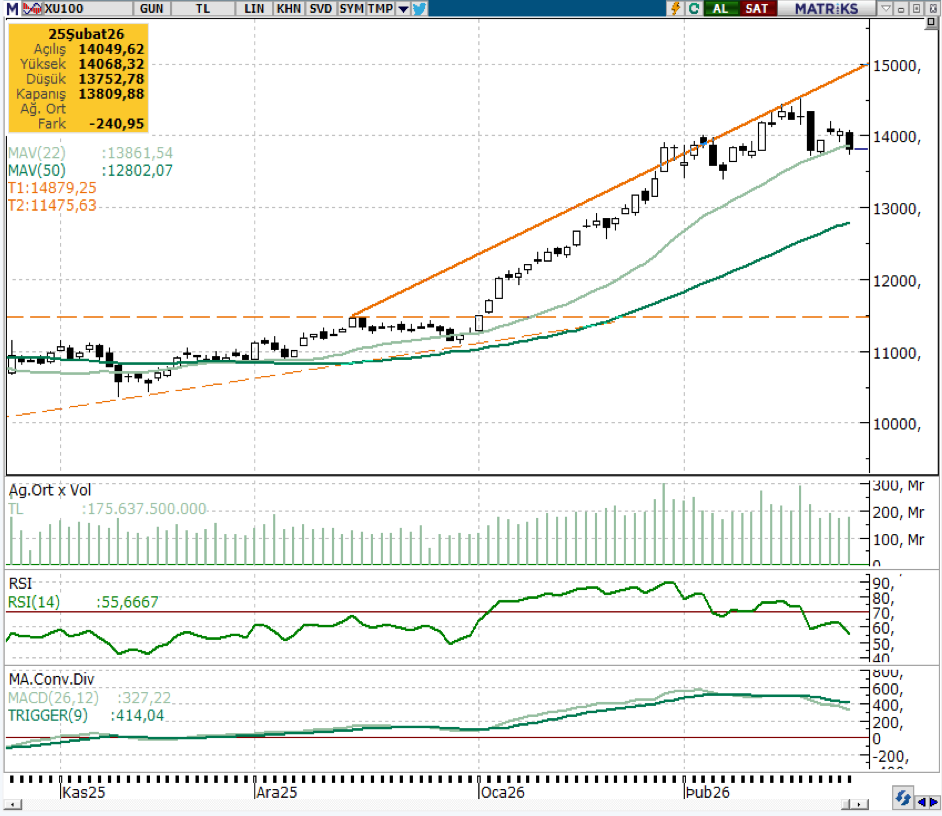Expand the black down-arrow toolbar menu
Viewport: 942px width, 816px height.
pyautogui.click(x=403, y=8)
